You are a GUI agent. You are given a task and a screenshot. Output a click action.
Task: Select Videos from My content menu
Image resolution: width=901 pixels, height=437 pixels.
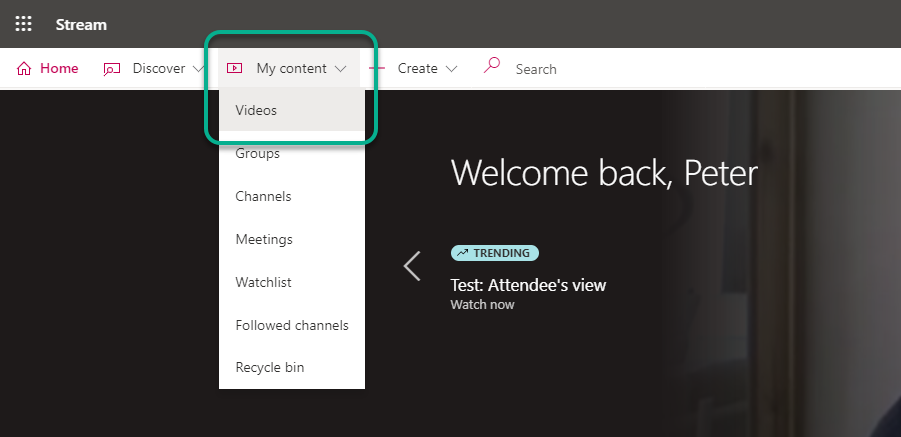292,110
